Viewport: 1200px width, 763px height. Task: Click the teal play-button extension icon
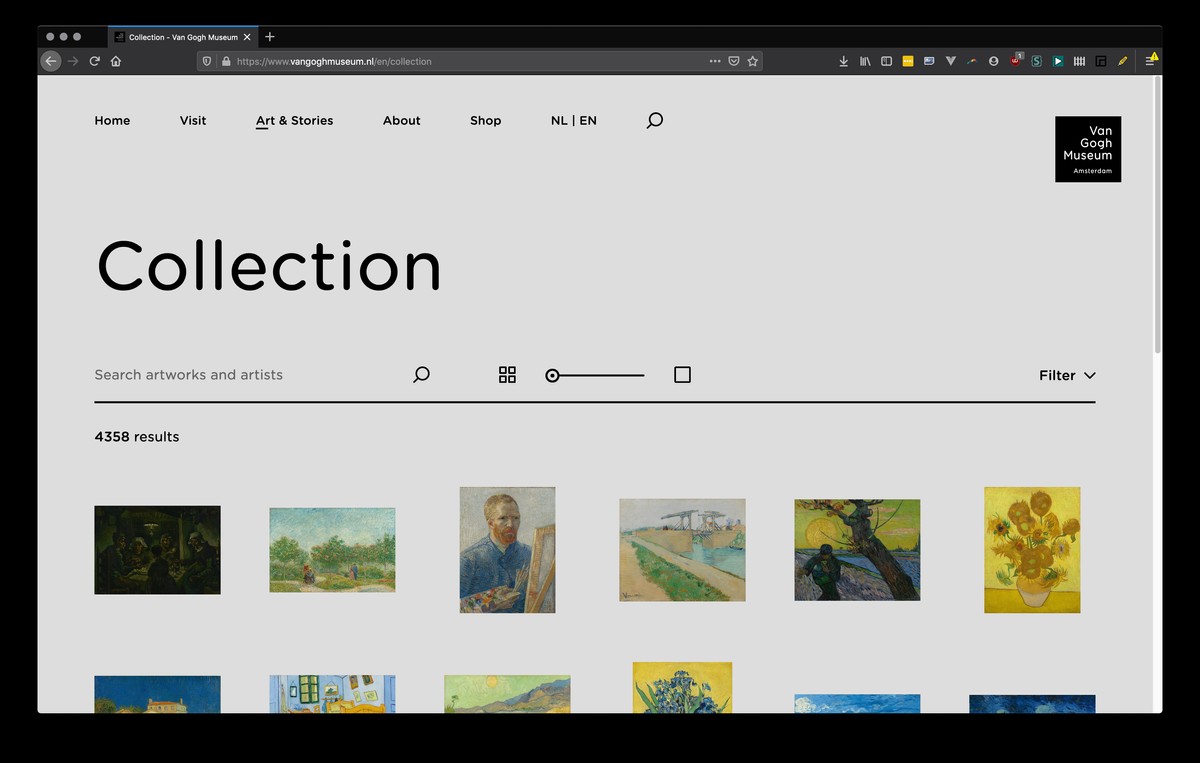(x=1058, y=61)
